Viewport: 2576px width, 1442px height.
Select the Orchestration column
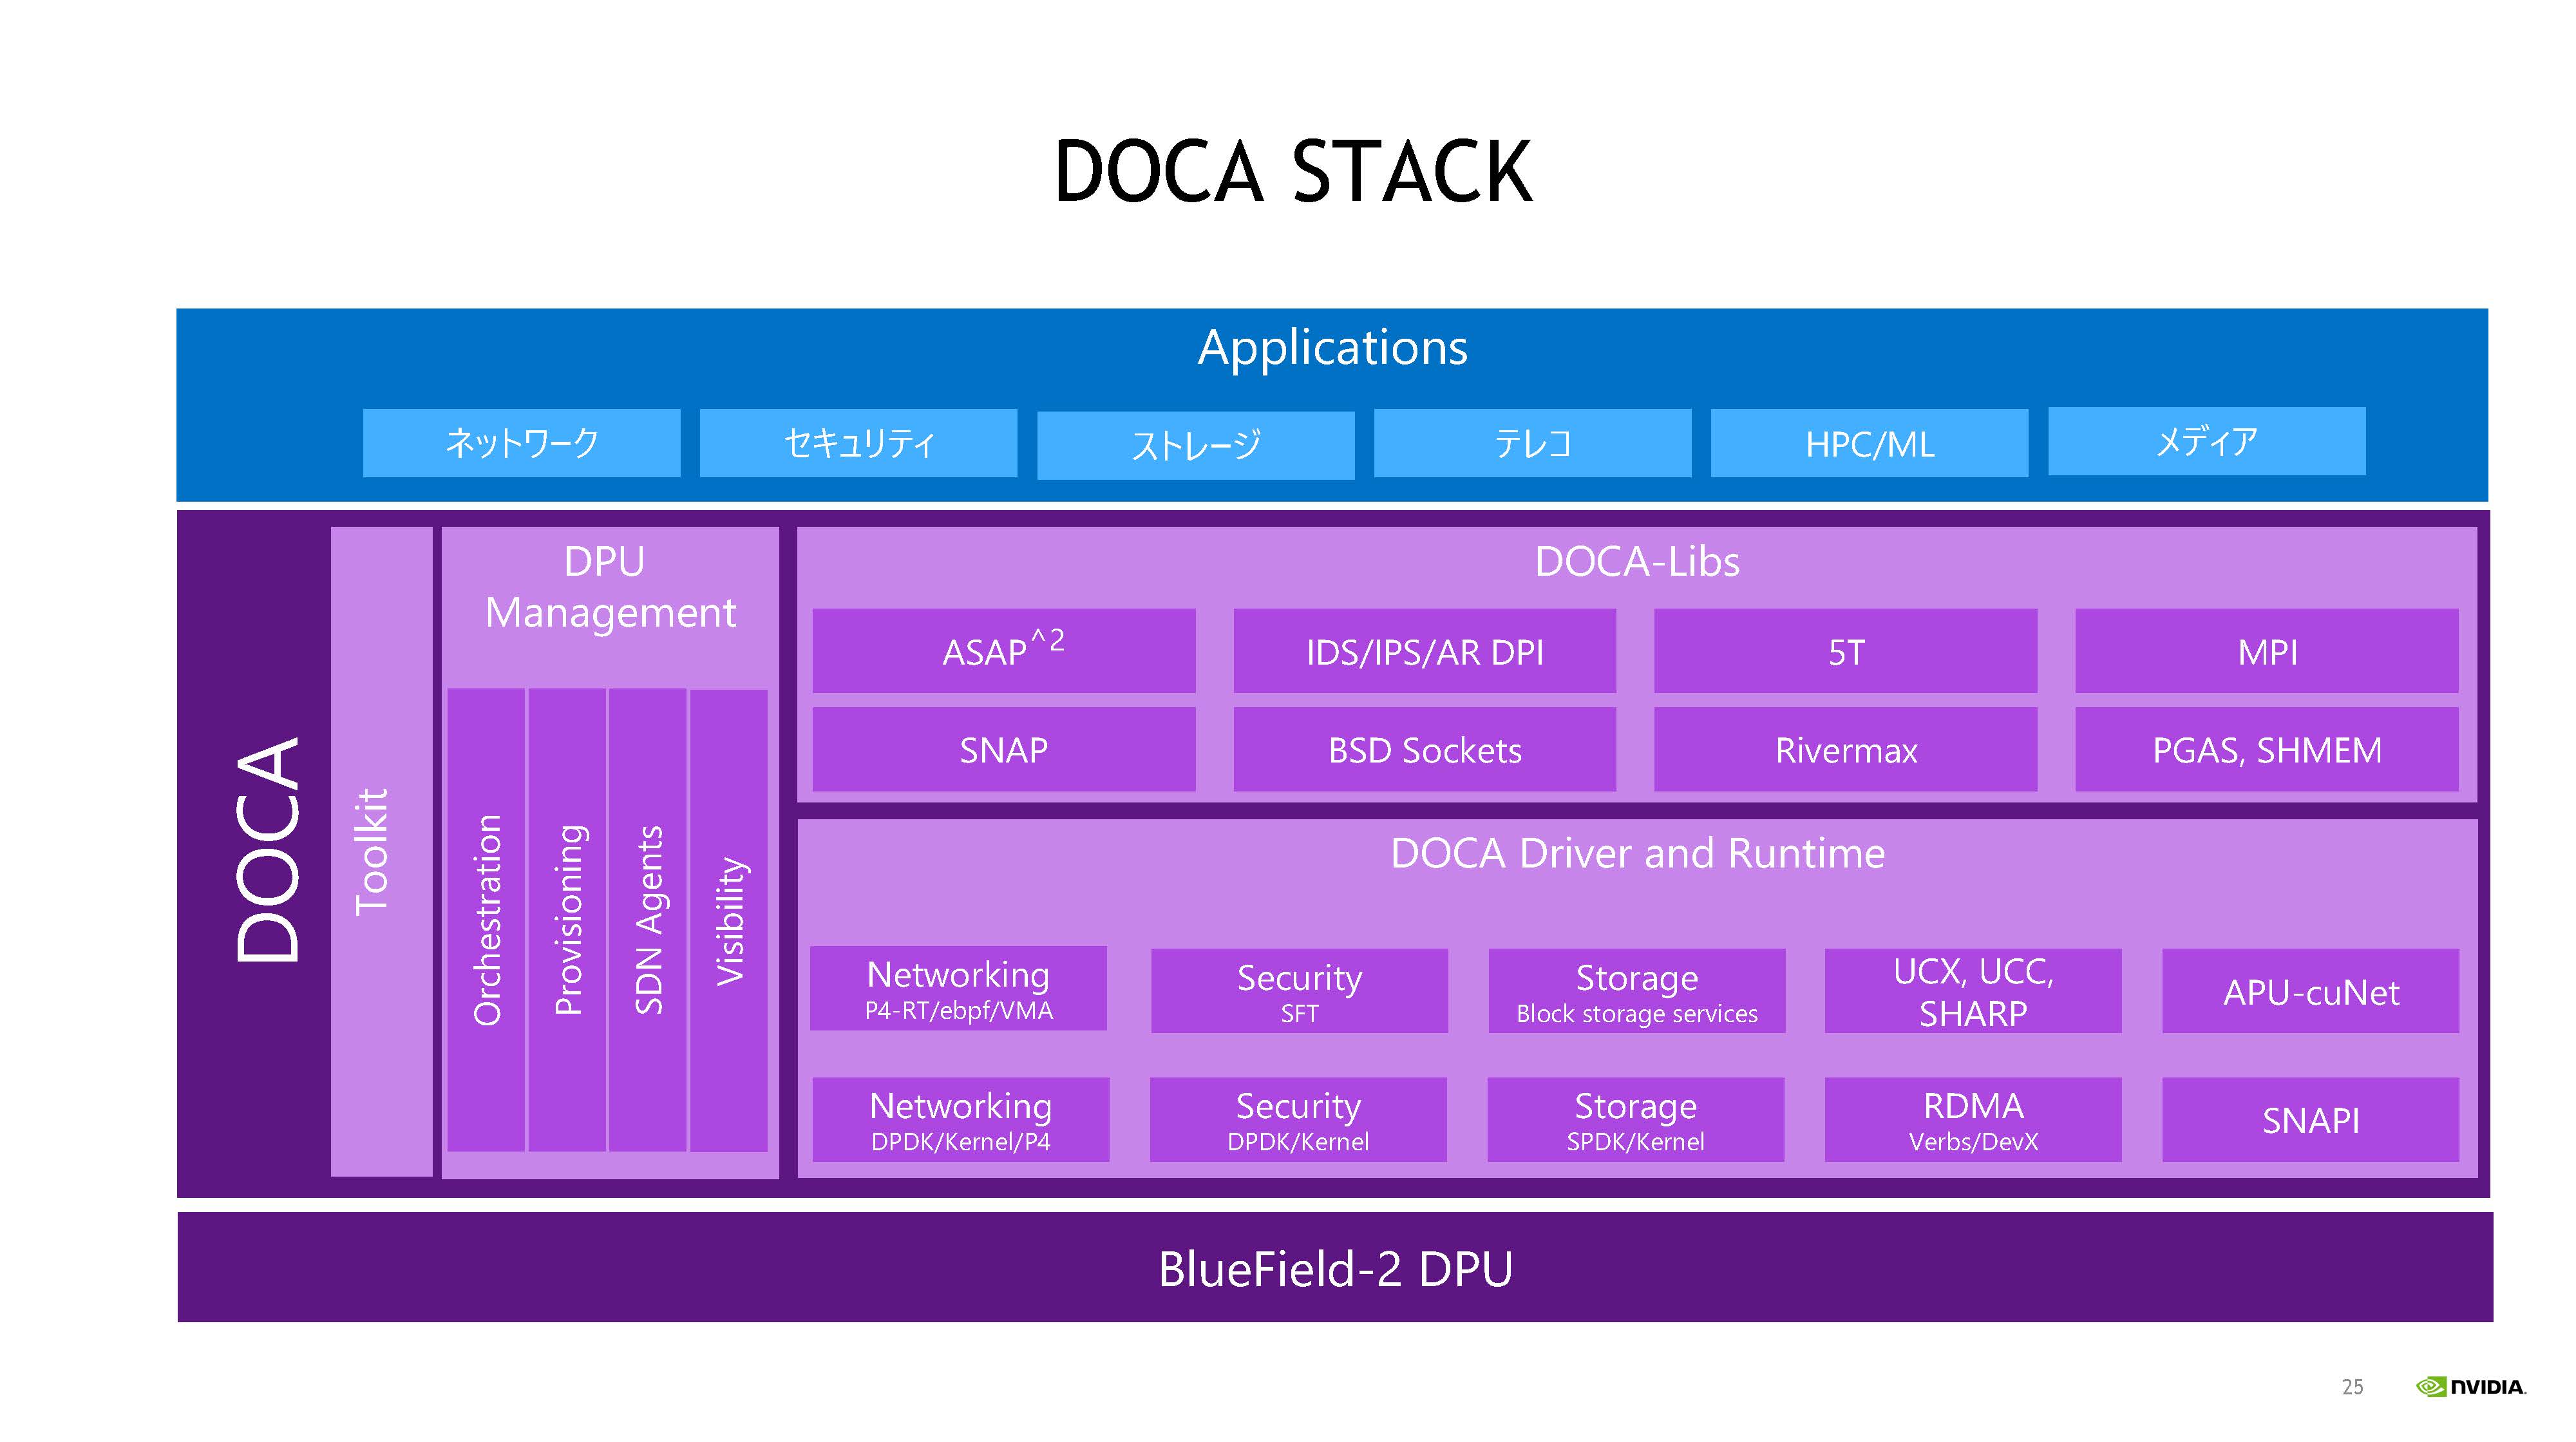[x=486, y=920]
